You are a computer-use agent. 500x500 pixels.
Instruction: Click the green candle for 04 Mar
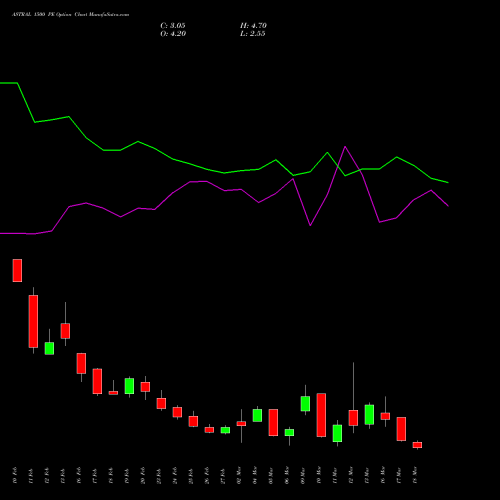point(257,415)
